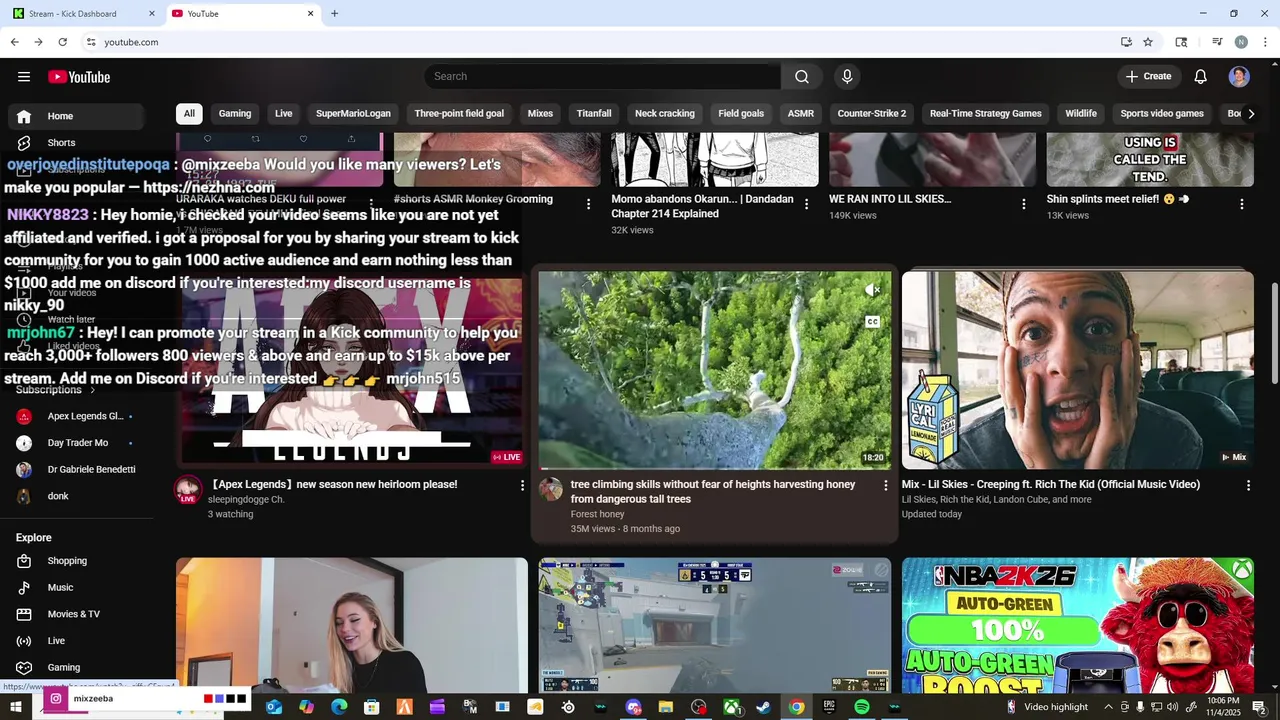This screenshot has width=1280, height=720.
Task: Open options for the tree climbing honey video
Action: pyautogui.click(x=885, y=485)
